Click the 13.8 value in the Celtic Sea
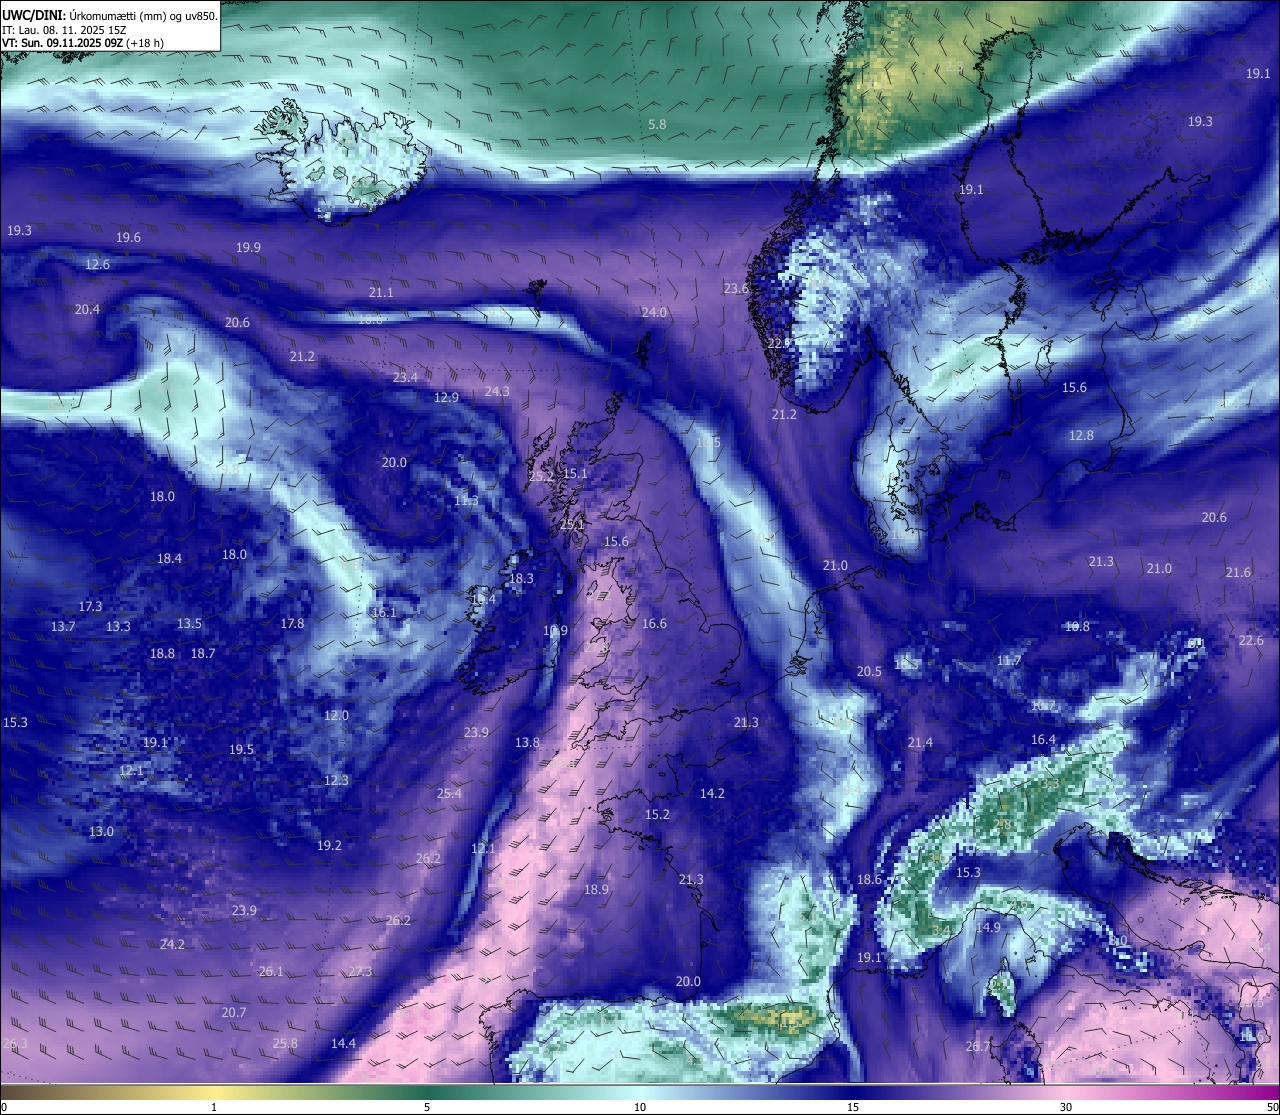Image resolution: width=1280 pixels, height=1115 pixels. [x=527, y=742]
